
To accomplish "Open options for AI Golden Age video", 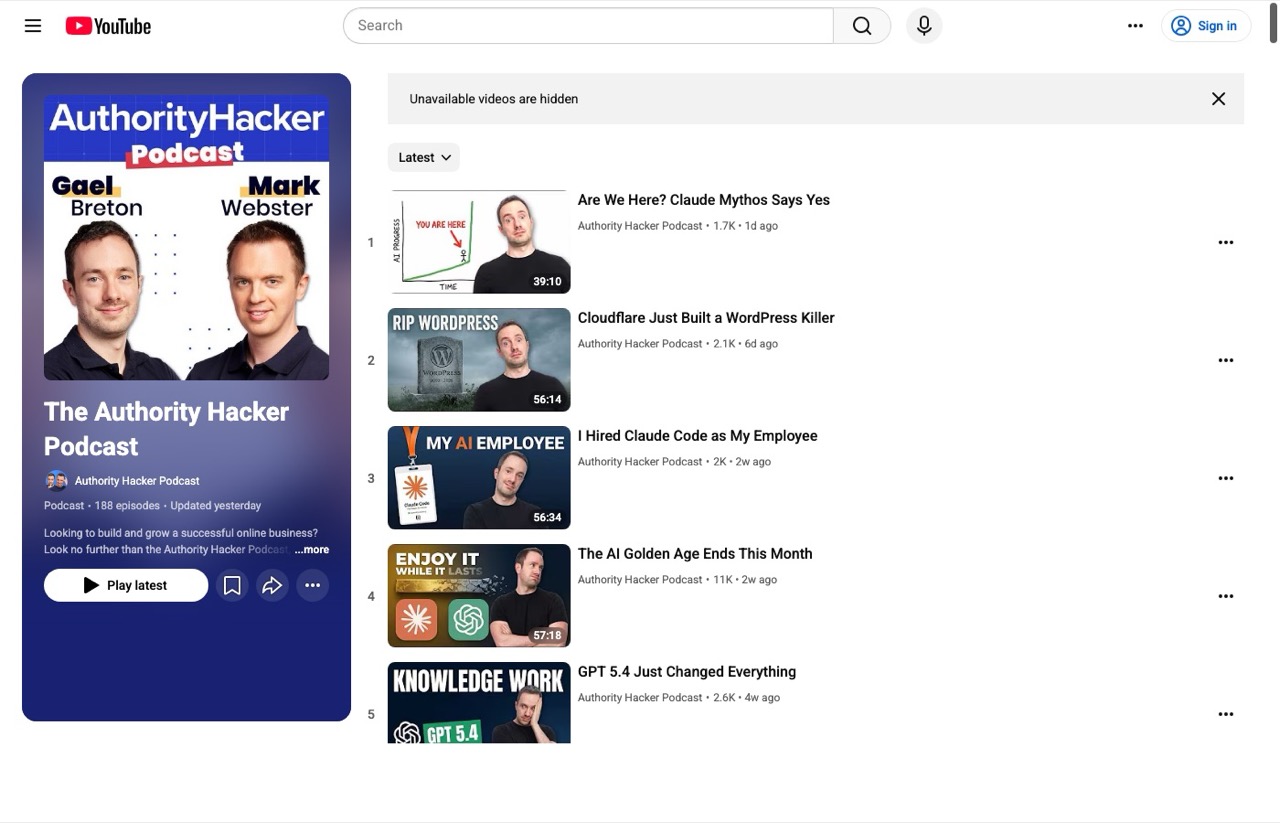I will coord(1226,596).
